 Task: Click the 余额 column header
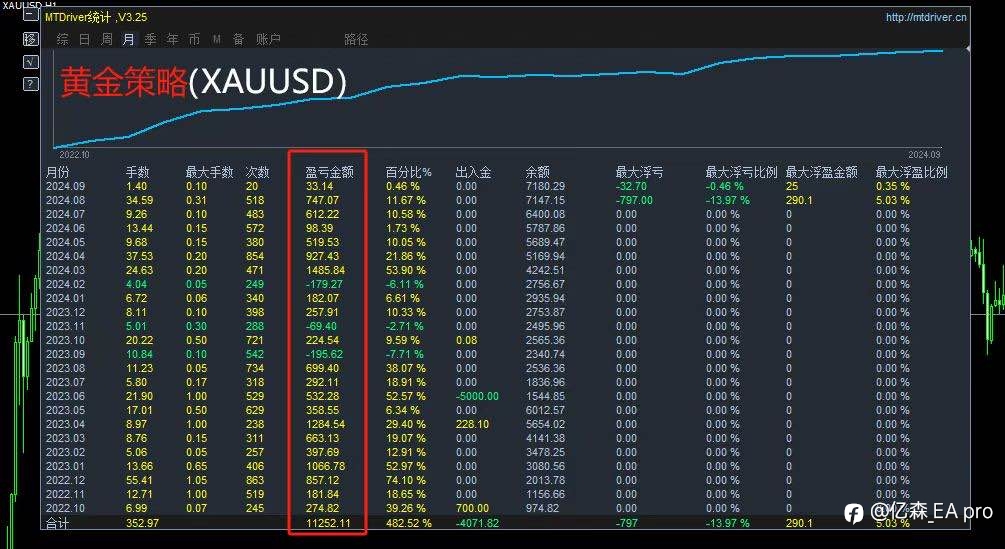tap(537, 172)
